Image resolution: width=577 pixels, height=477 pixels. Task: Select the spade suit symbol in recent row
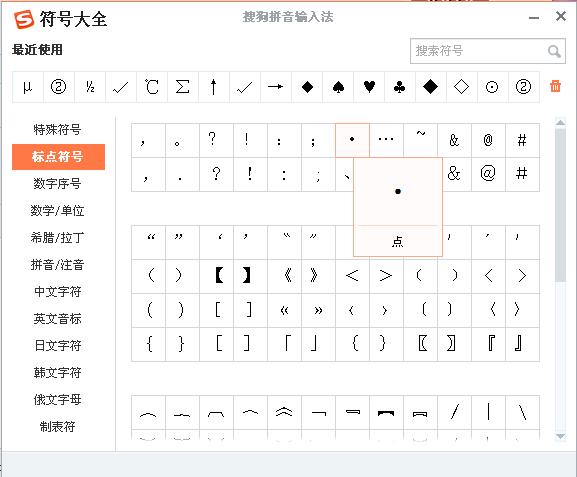point(338,87)
